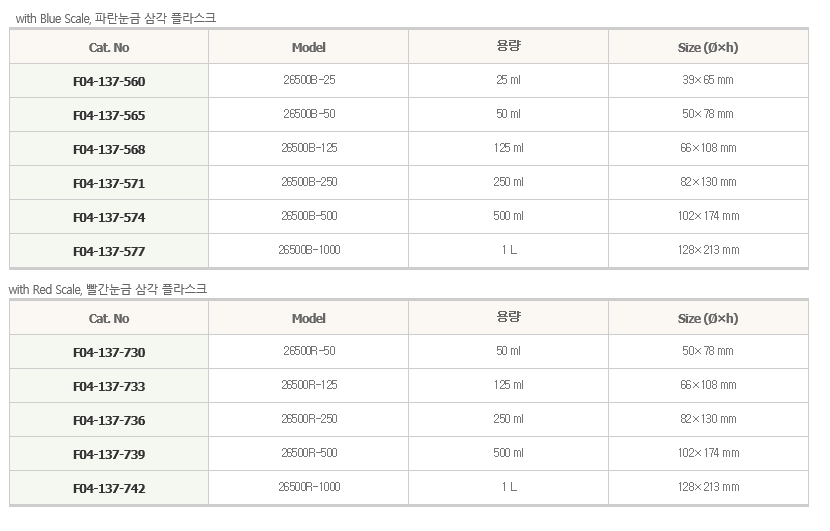Select the 128×213 mm size in Blue Scale table

(x=708, y=250)
